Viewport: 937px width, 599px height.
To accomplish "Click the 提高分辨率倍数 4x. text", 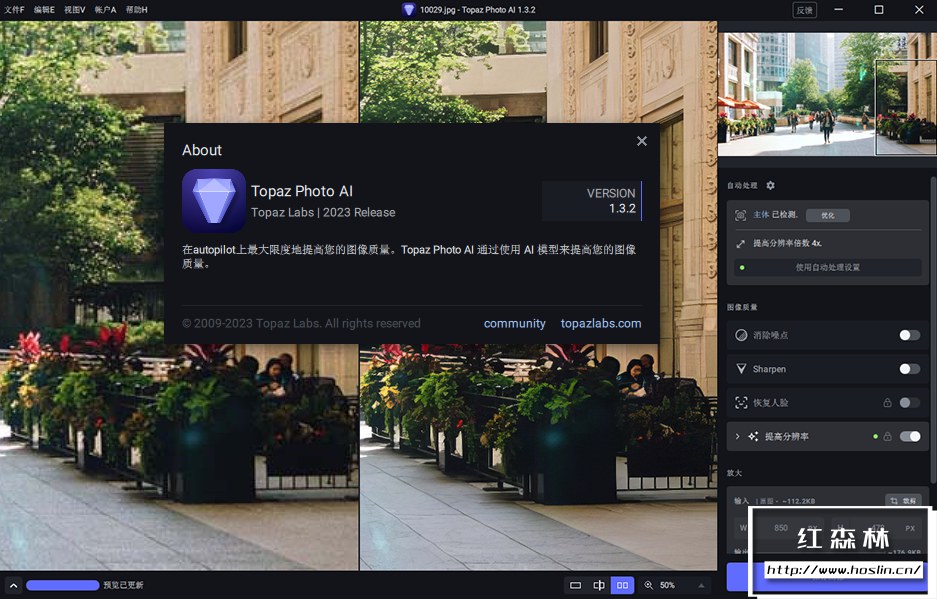I will (x=787, y=243).
